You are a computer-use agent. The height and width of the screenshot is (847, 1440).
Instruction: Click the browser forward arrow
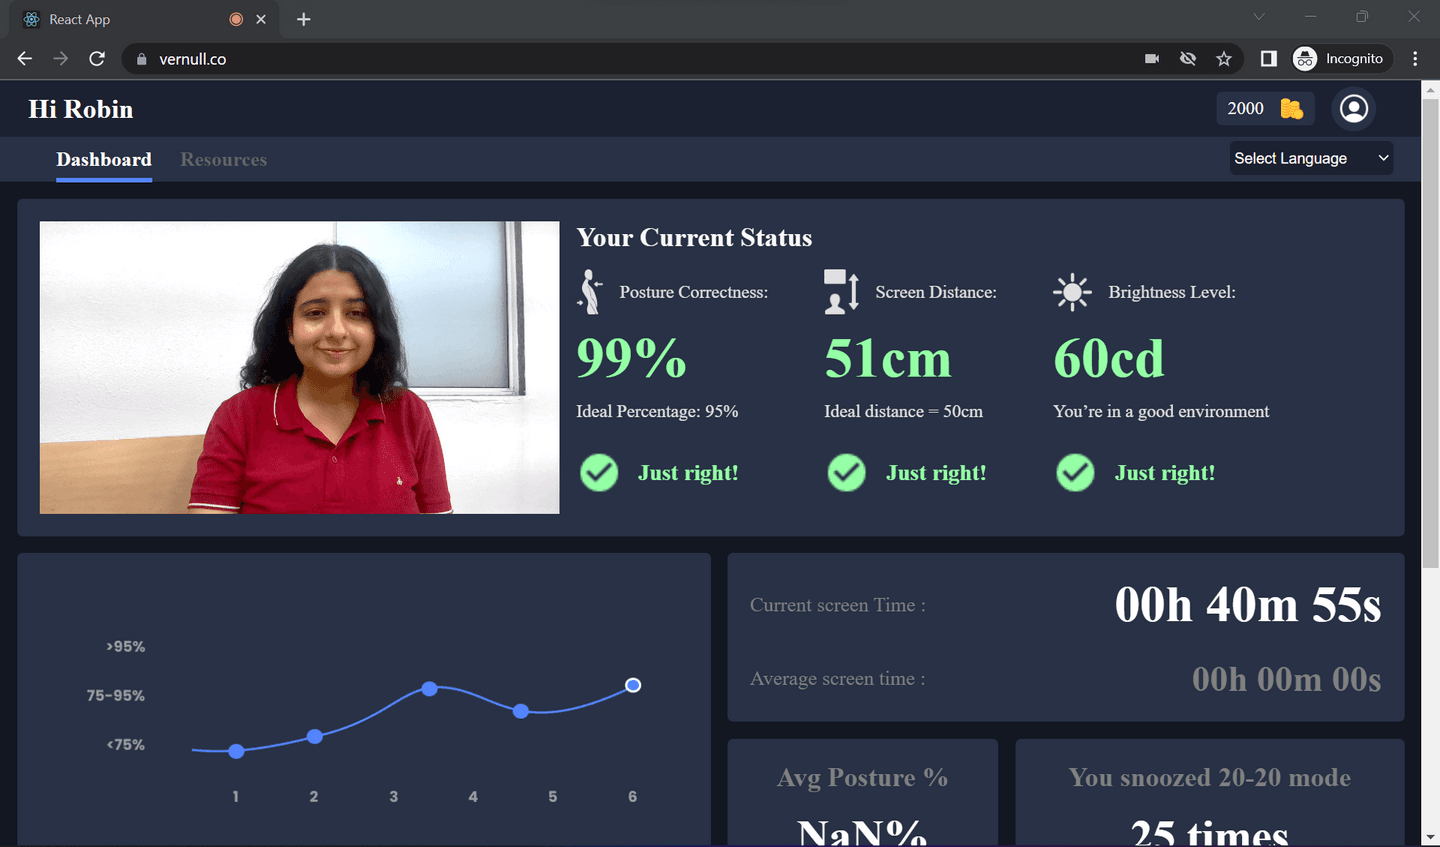coord(61,59)
